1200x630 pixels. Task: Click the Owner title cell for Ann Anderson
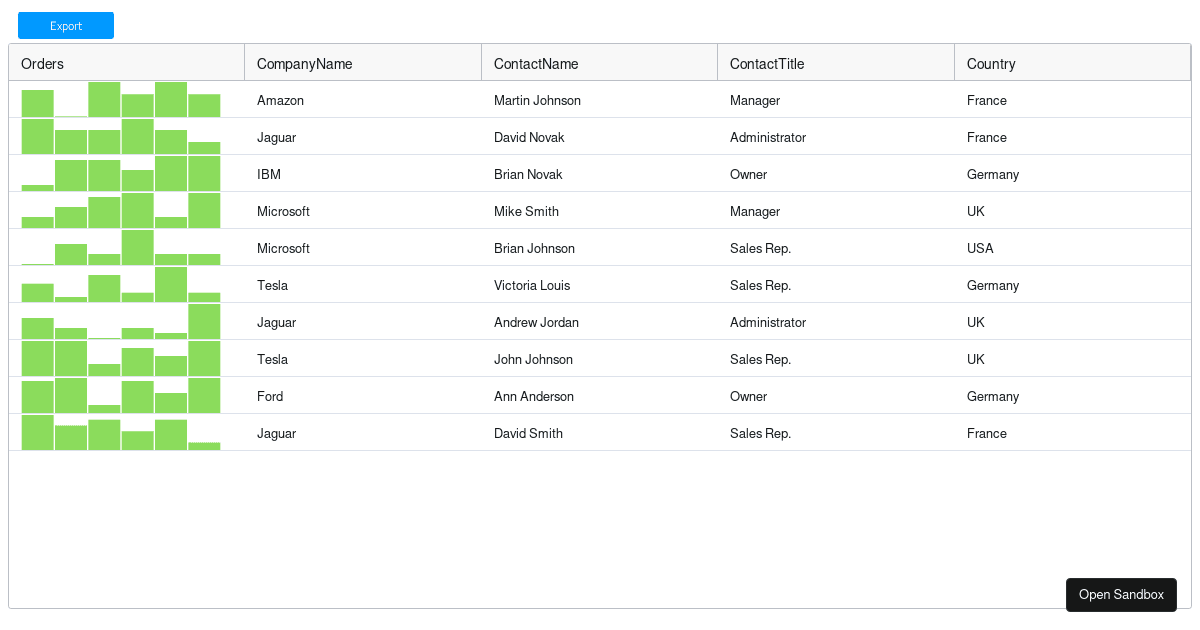[x=748, y=396]
